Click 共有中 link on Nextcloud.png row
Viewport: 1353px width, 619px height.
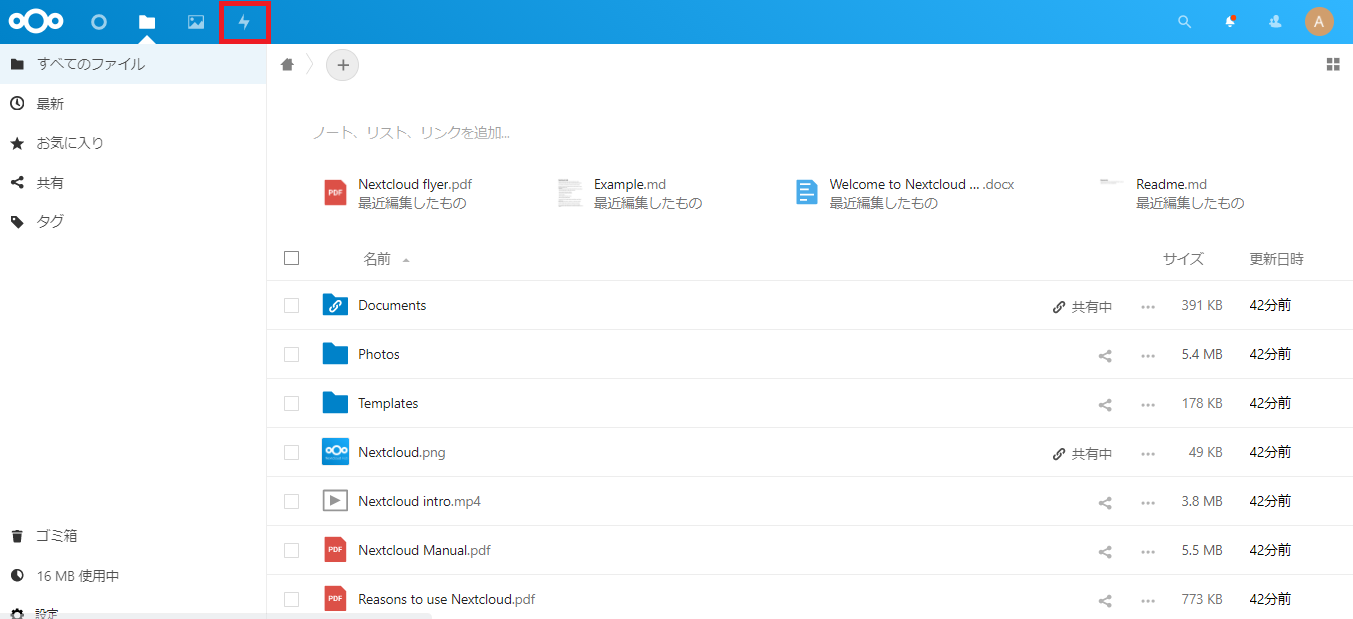click(1082, 454)
